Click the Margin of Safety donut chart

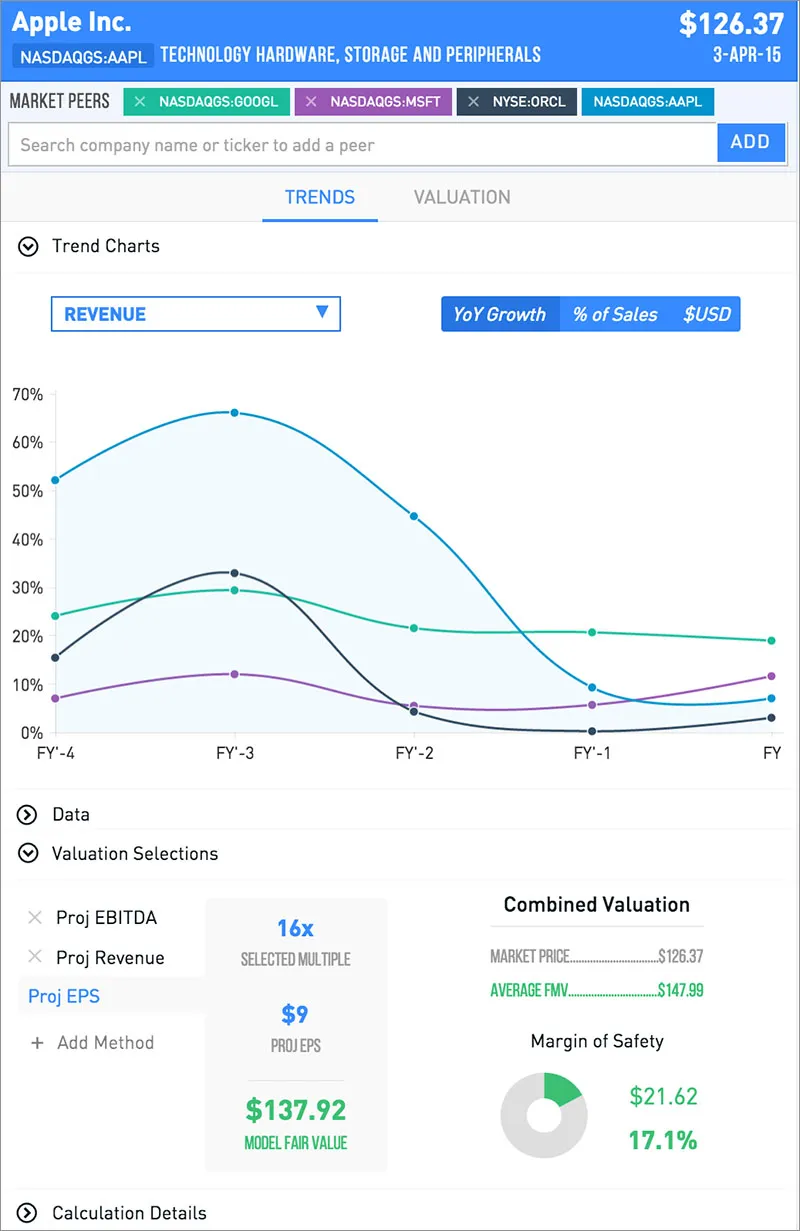pos(545,1115)
